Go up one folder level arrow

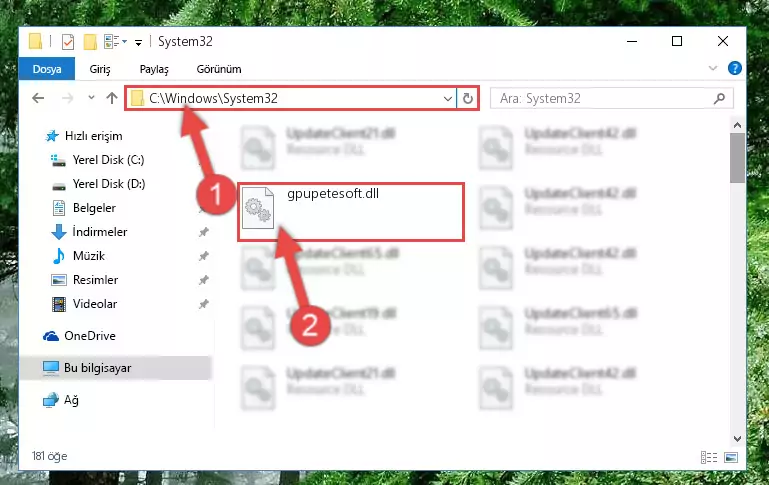coord(112,98)
